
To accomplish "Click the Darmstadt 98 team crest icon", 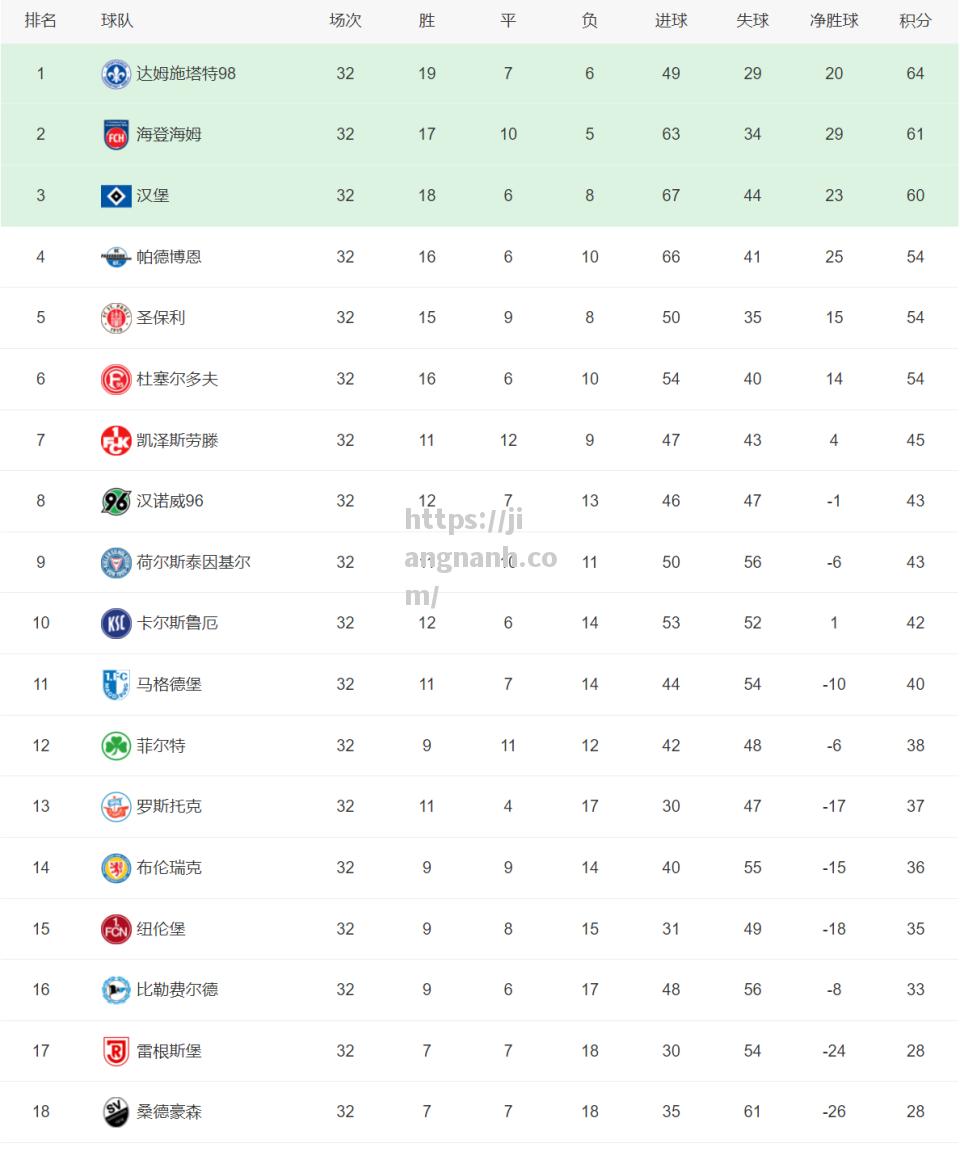I will coord(115,74).
